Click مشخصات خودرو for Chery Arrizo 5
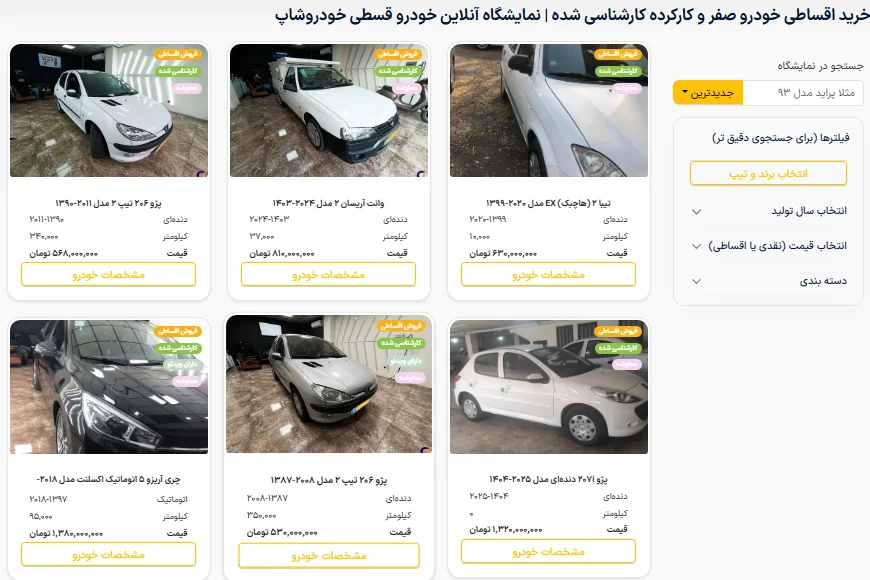The width and height of the screenshot is (870, 580). (x=109, y=554)
